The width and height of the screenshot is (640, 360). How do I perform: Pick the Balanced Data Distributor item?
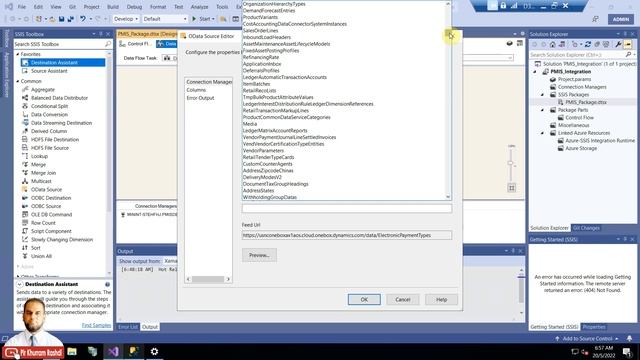(x=59, y=98)
